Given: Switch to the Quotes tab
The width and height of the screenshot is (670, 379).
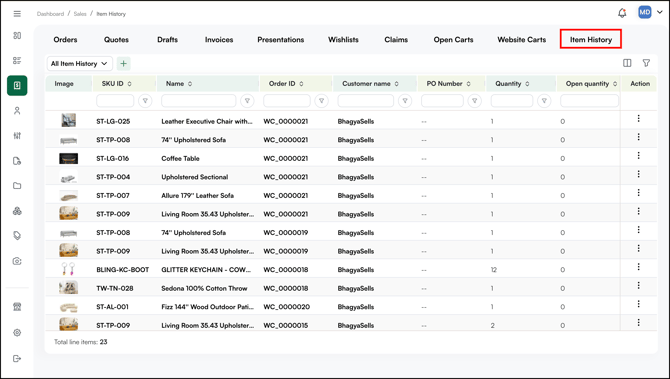Looking at the screenshot, I should click(x=116, y=40).
